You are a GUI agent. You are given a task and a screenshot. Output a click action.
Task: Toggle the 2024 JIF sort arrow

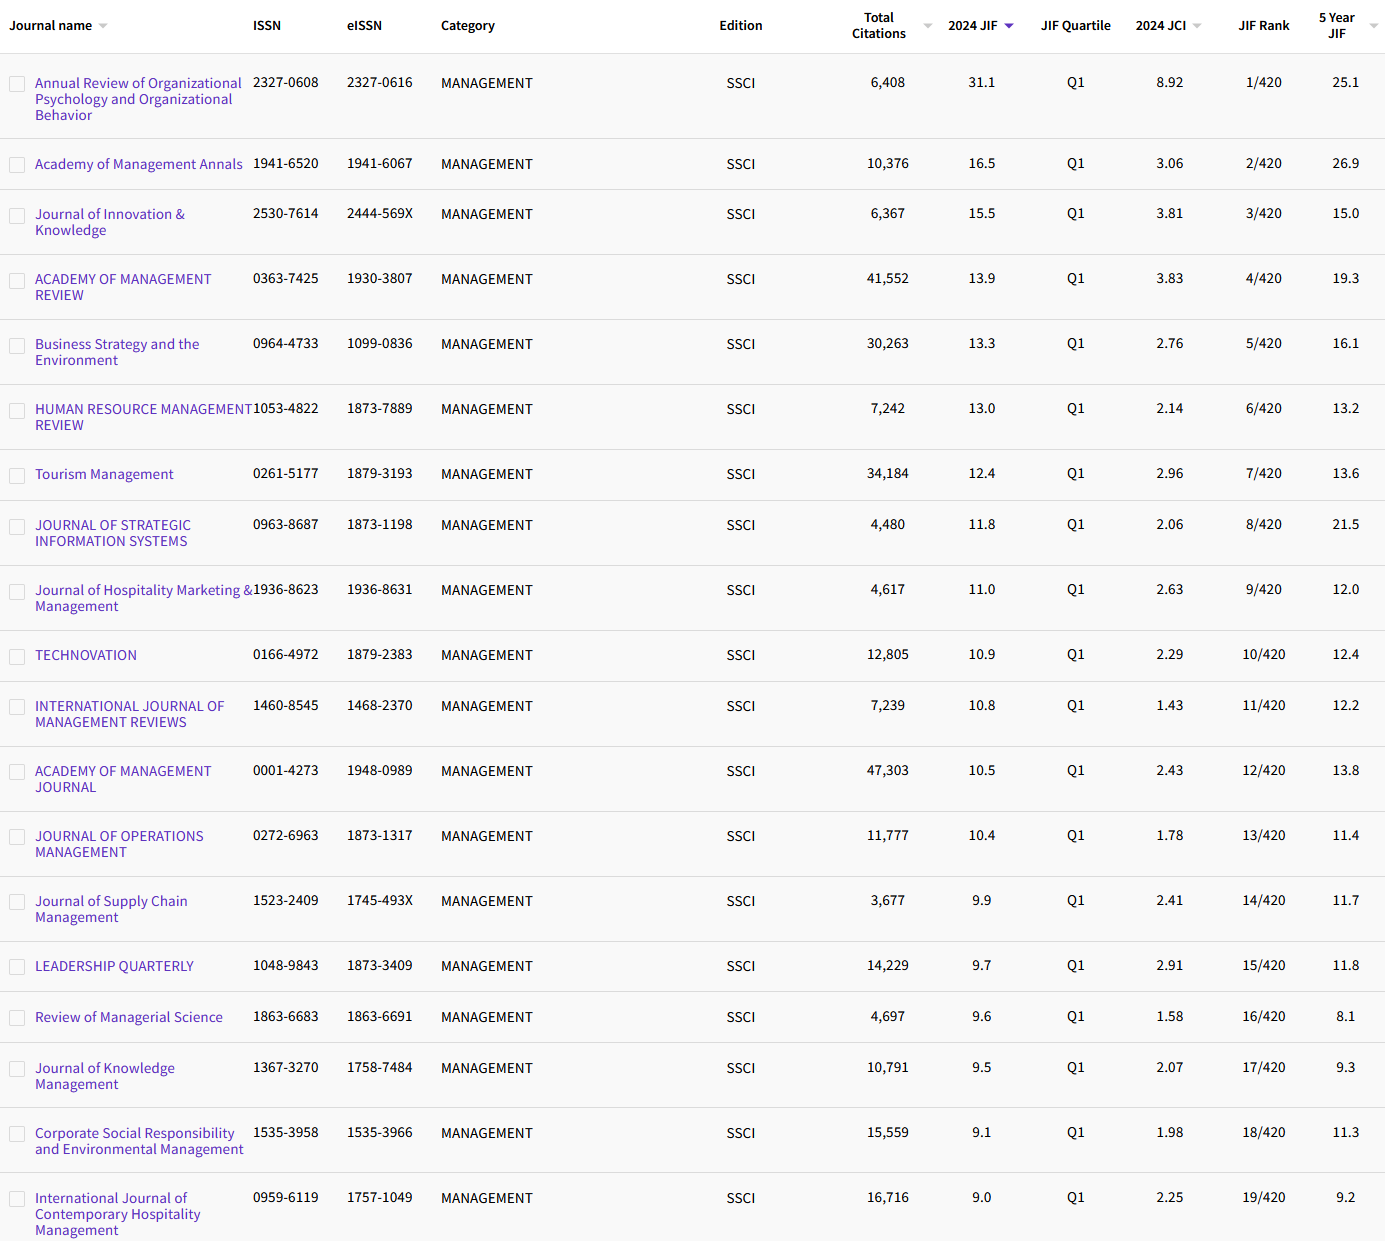tap(1009, 26)
